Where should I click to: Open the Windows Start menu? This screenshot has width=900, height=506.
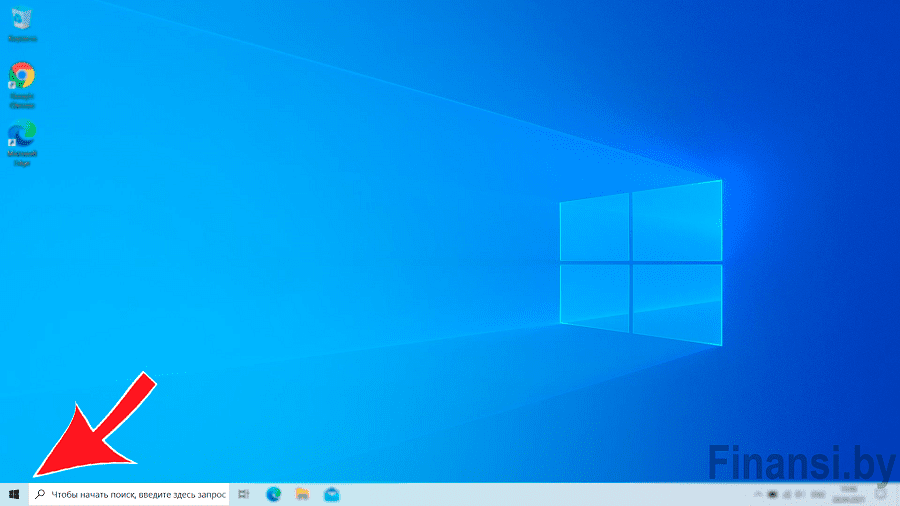(14, 494)
